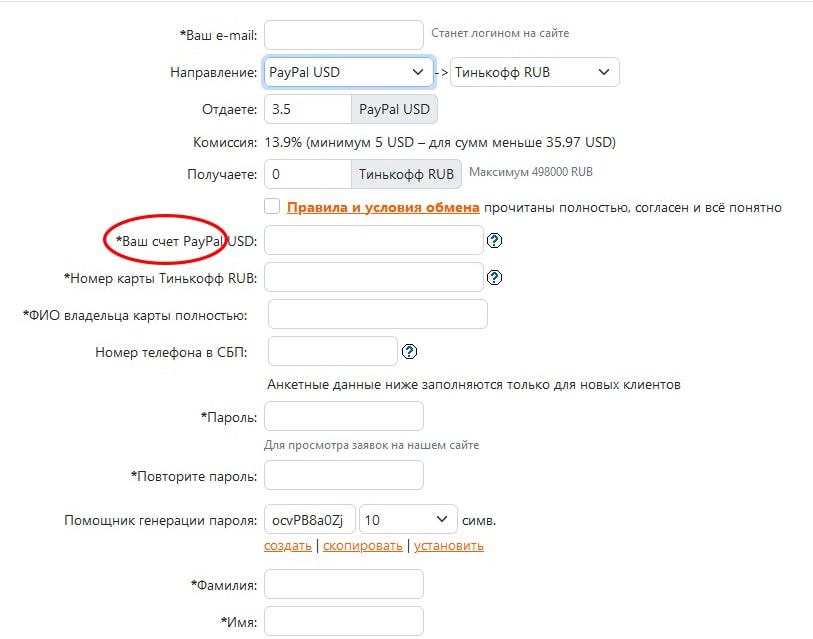813x639 pixels.
Task: Focus the Повторите пароль input field
Action: (x=344, y=475)
